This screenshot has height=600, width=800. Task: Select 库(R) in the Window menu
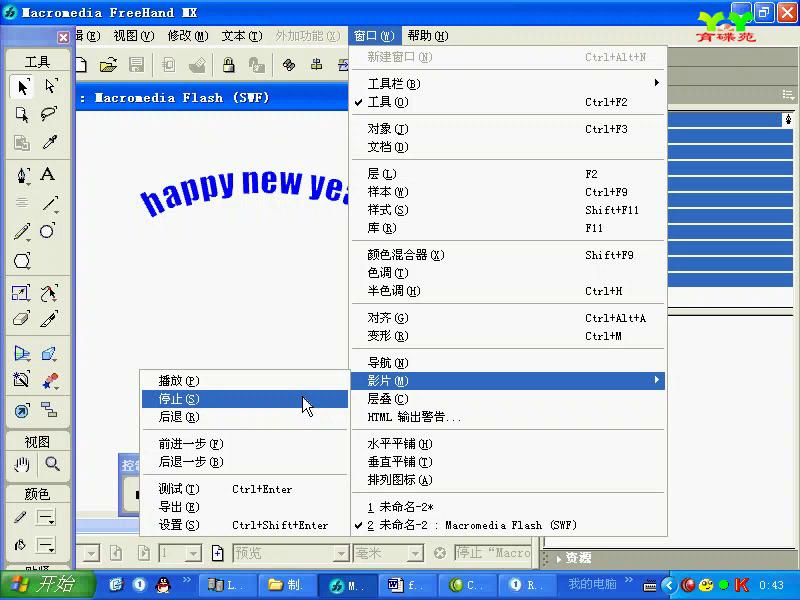point(509,228)
